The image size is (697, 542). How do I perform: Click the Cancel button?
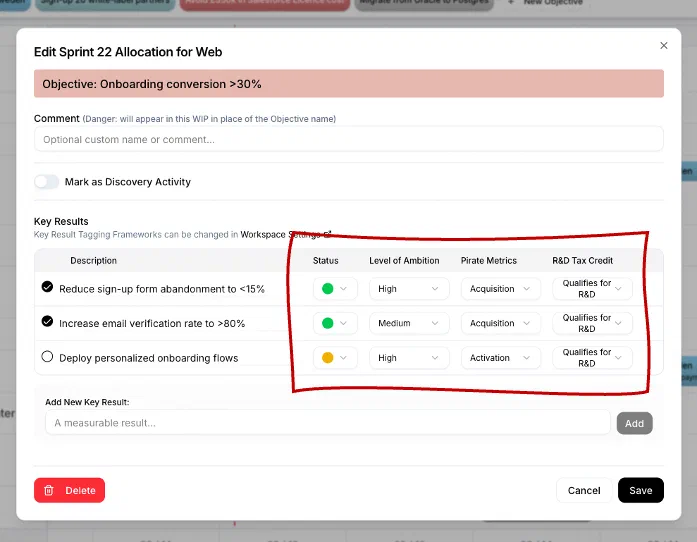584,490
